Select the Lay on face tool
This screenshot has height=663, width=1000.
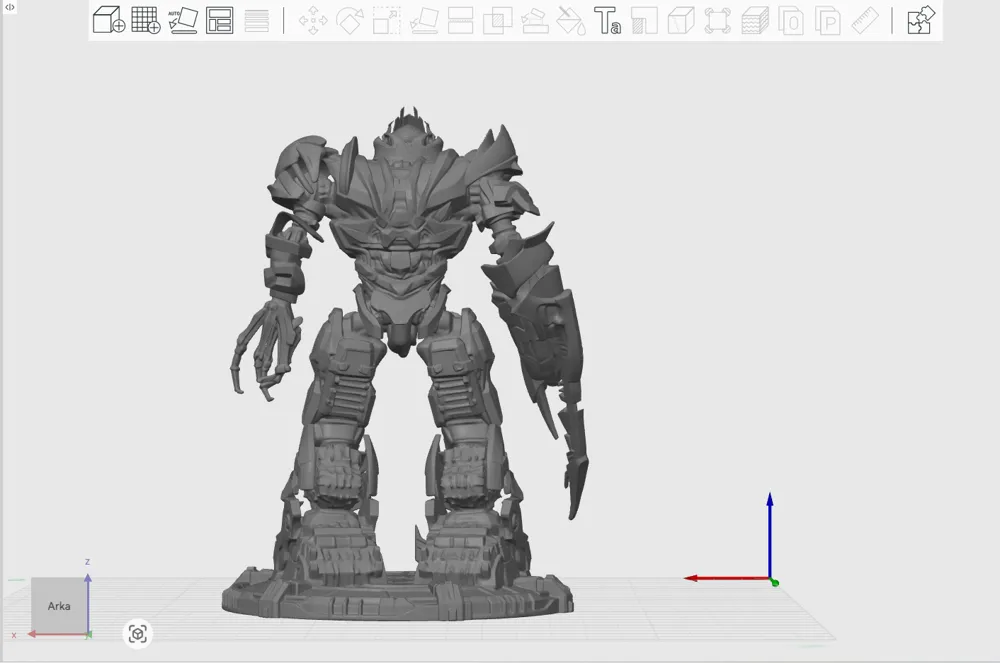pyautogui.click(x=423, y=20)
